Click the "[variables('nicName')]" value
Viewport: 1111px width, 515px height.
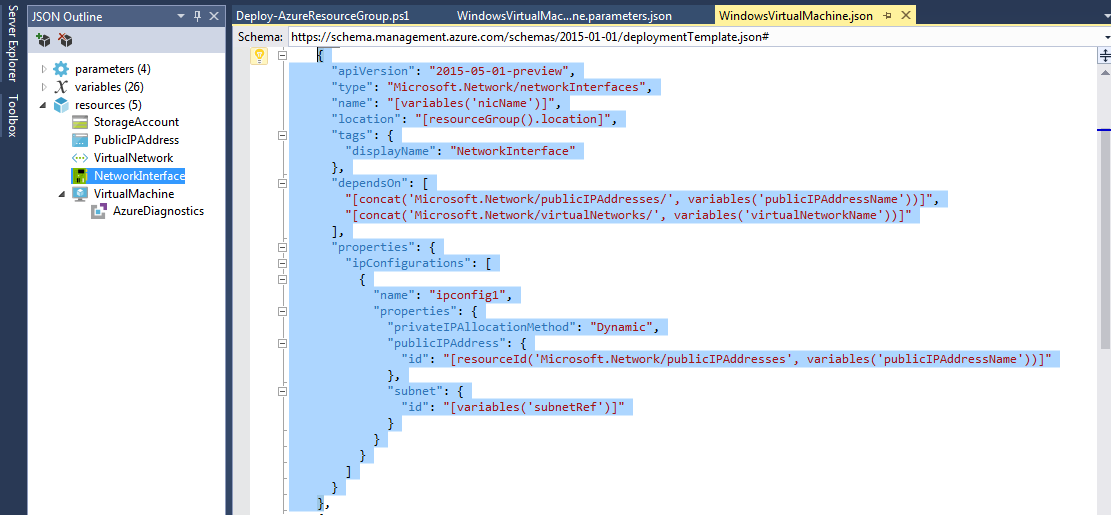click(x=470, y=103)
